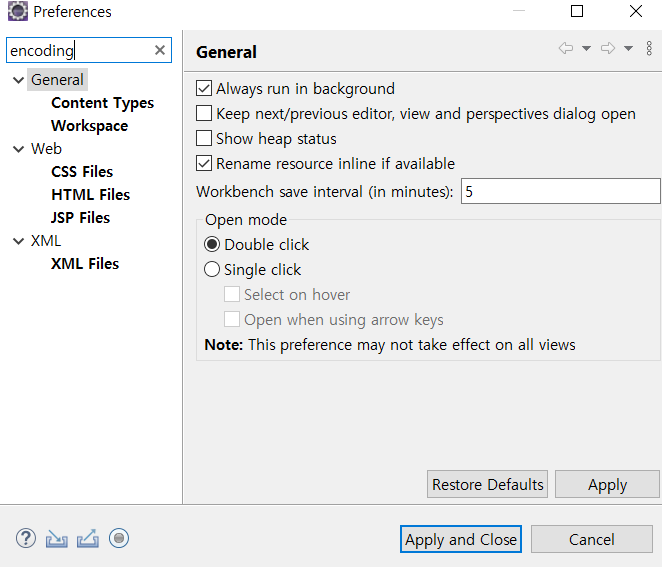662x567 pixels.
Task: Click the Workbench save interval field
Action: tap(560, 191)
